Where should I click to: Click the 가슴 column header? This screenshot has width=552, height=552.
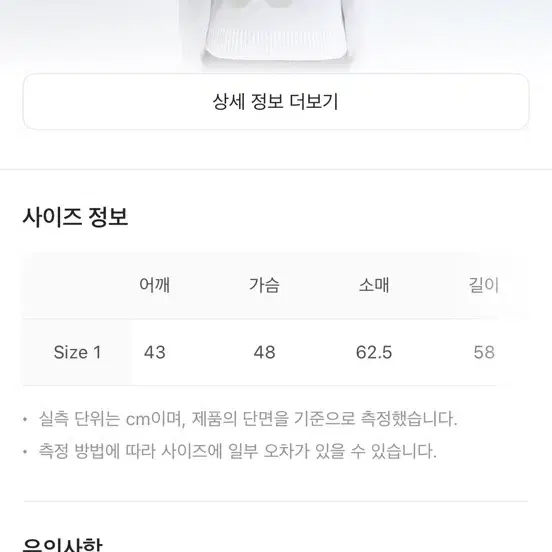(x=264, y=285)
